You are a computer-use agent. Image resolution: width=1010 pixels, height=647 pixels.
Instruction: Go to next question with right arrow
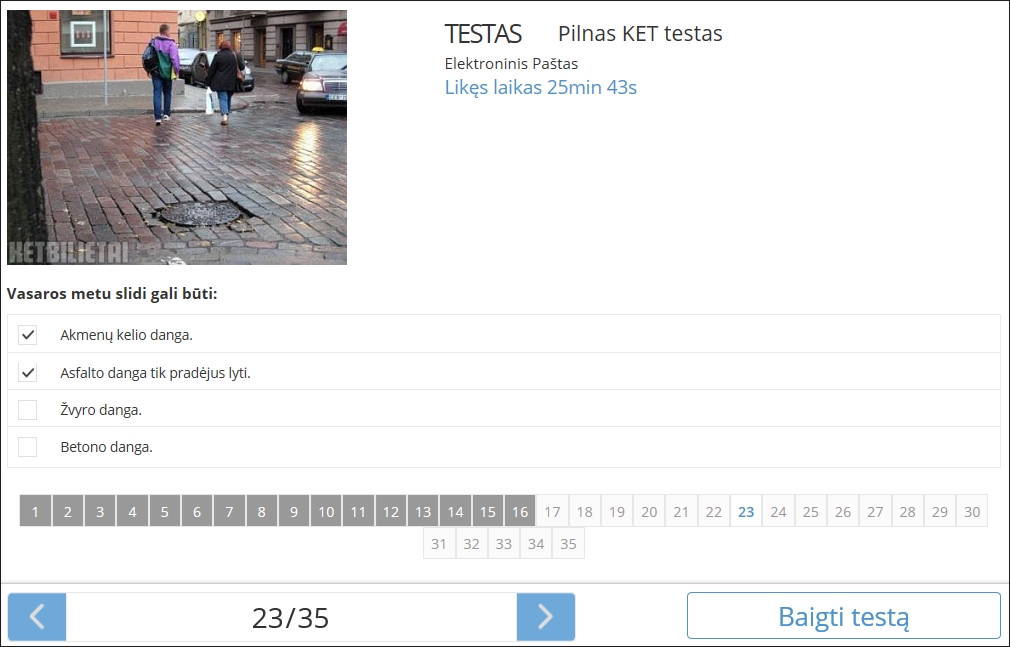(545, 617)
